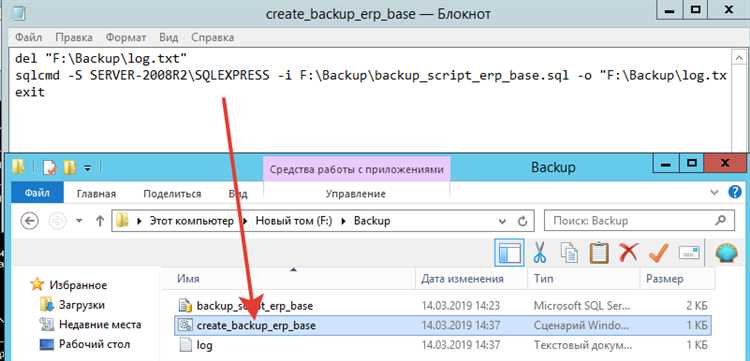The image size is (750, 361).
Task: Open the blue Файл tab in Explorer
Action: click(x=37, y=194)
